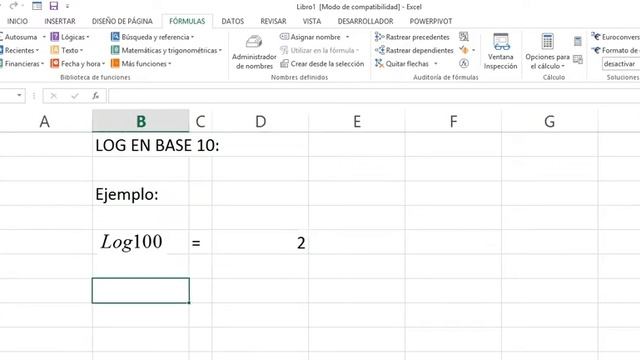Viewport: 640px width, 360px height.
Task: Open the Texto functions menu
Action: click(67, 50)
